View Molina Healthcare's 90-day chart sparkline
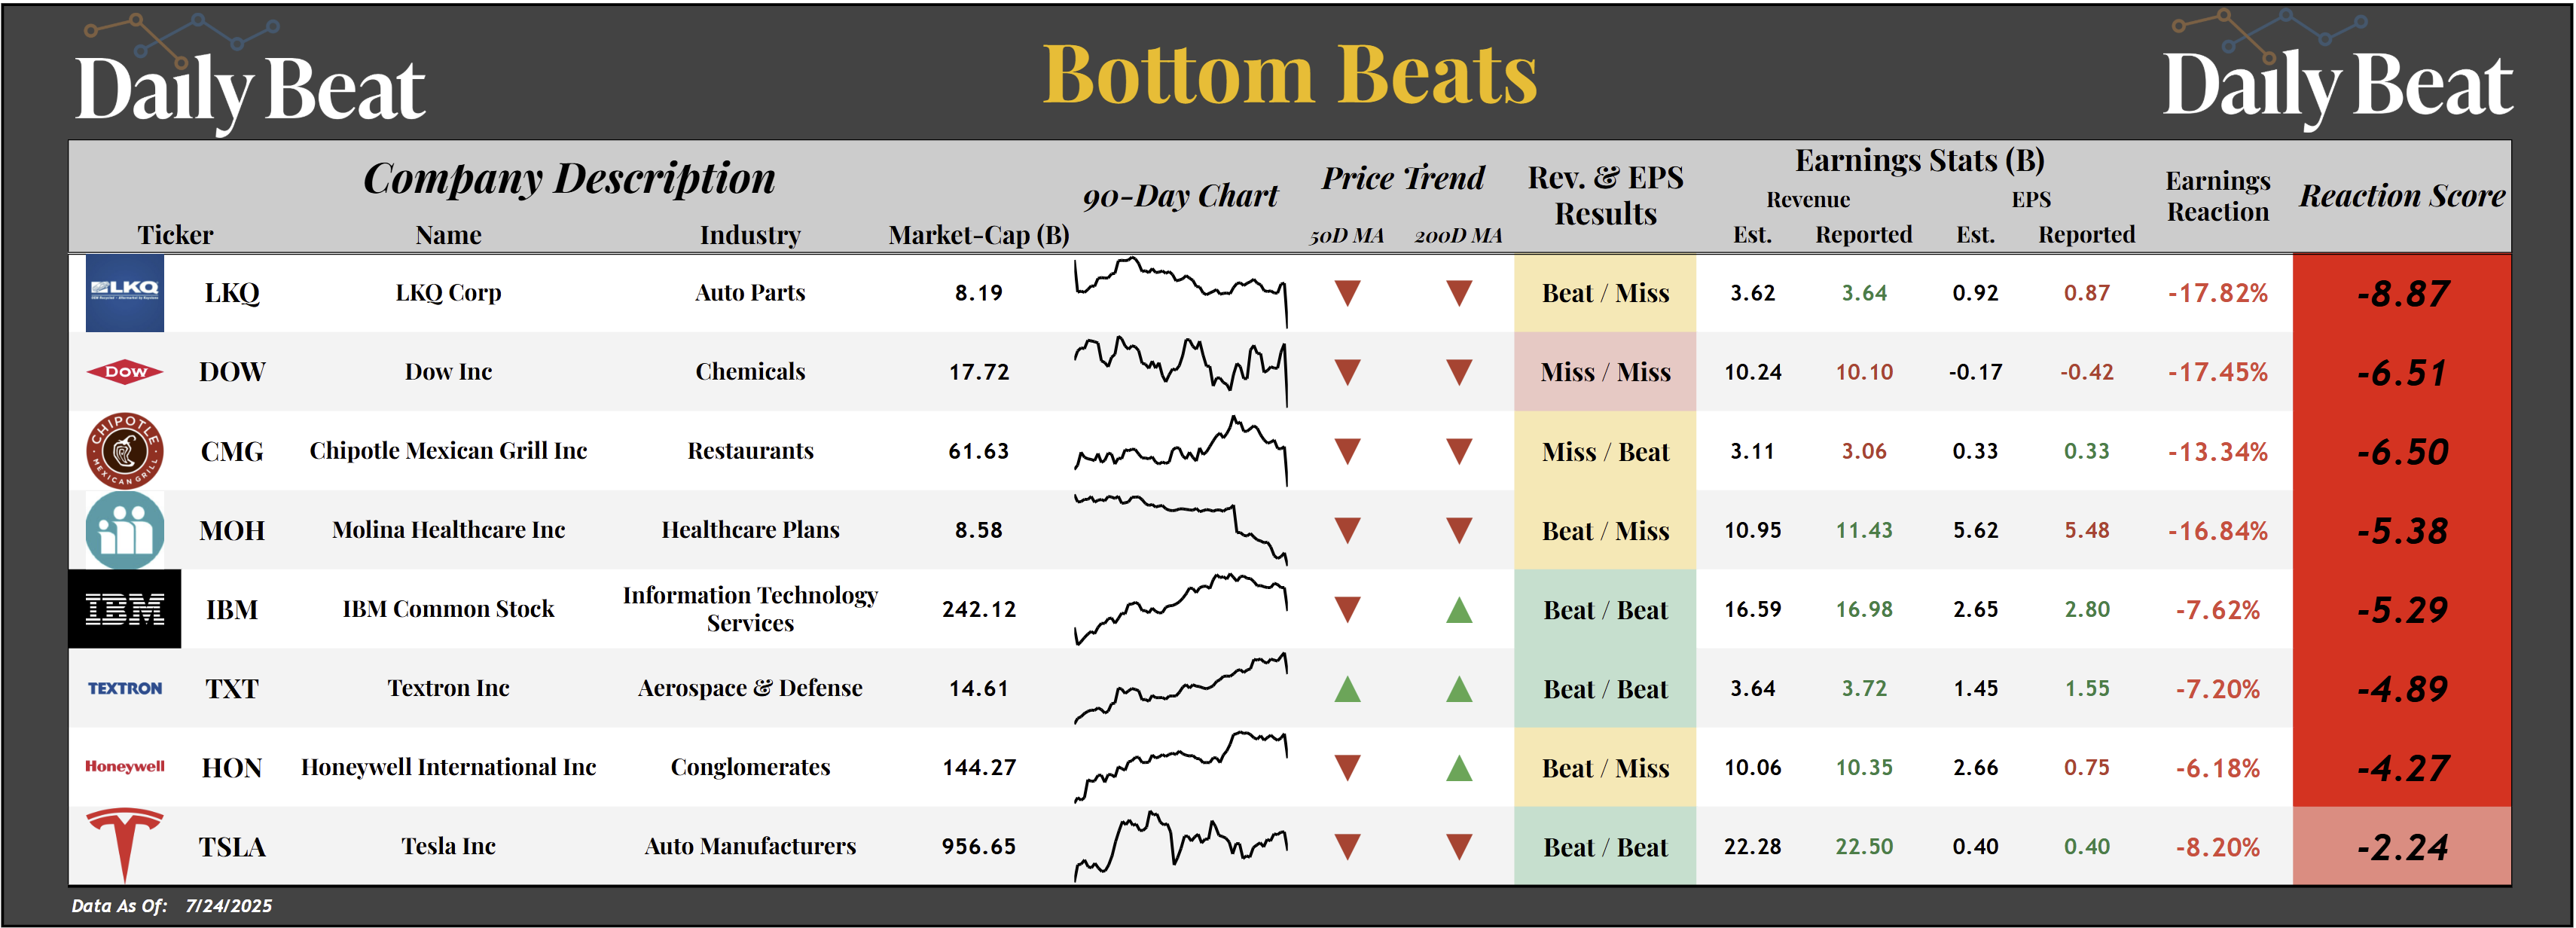 coord(1180,528)
